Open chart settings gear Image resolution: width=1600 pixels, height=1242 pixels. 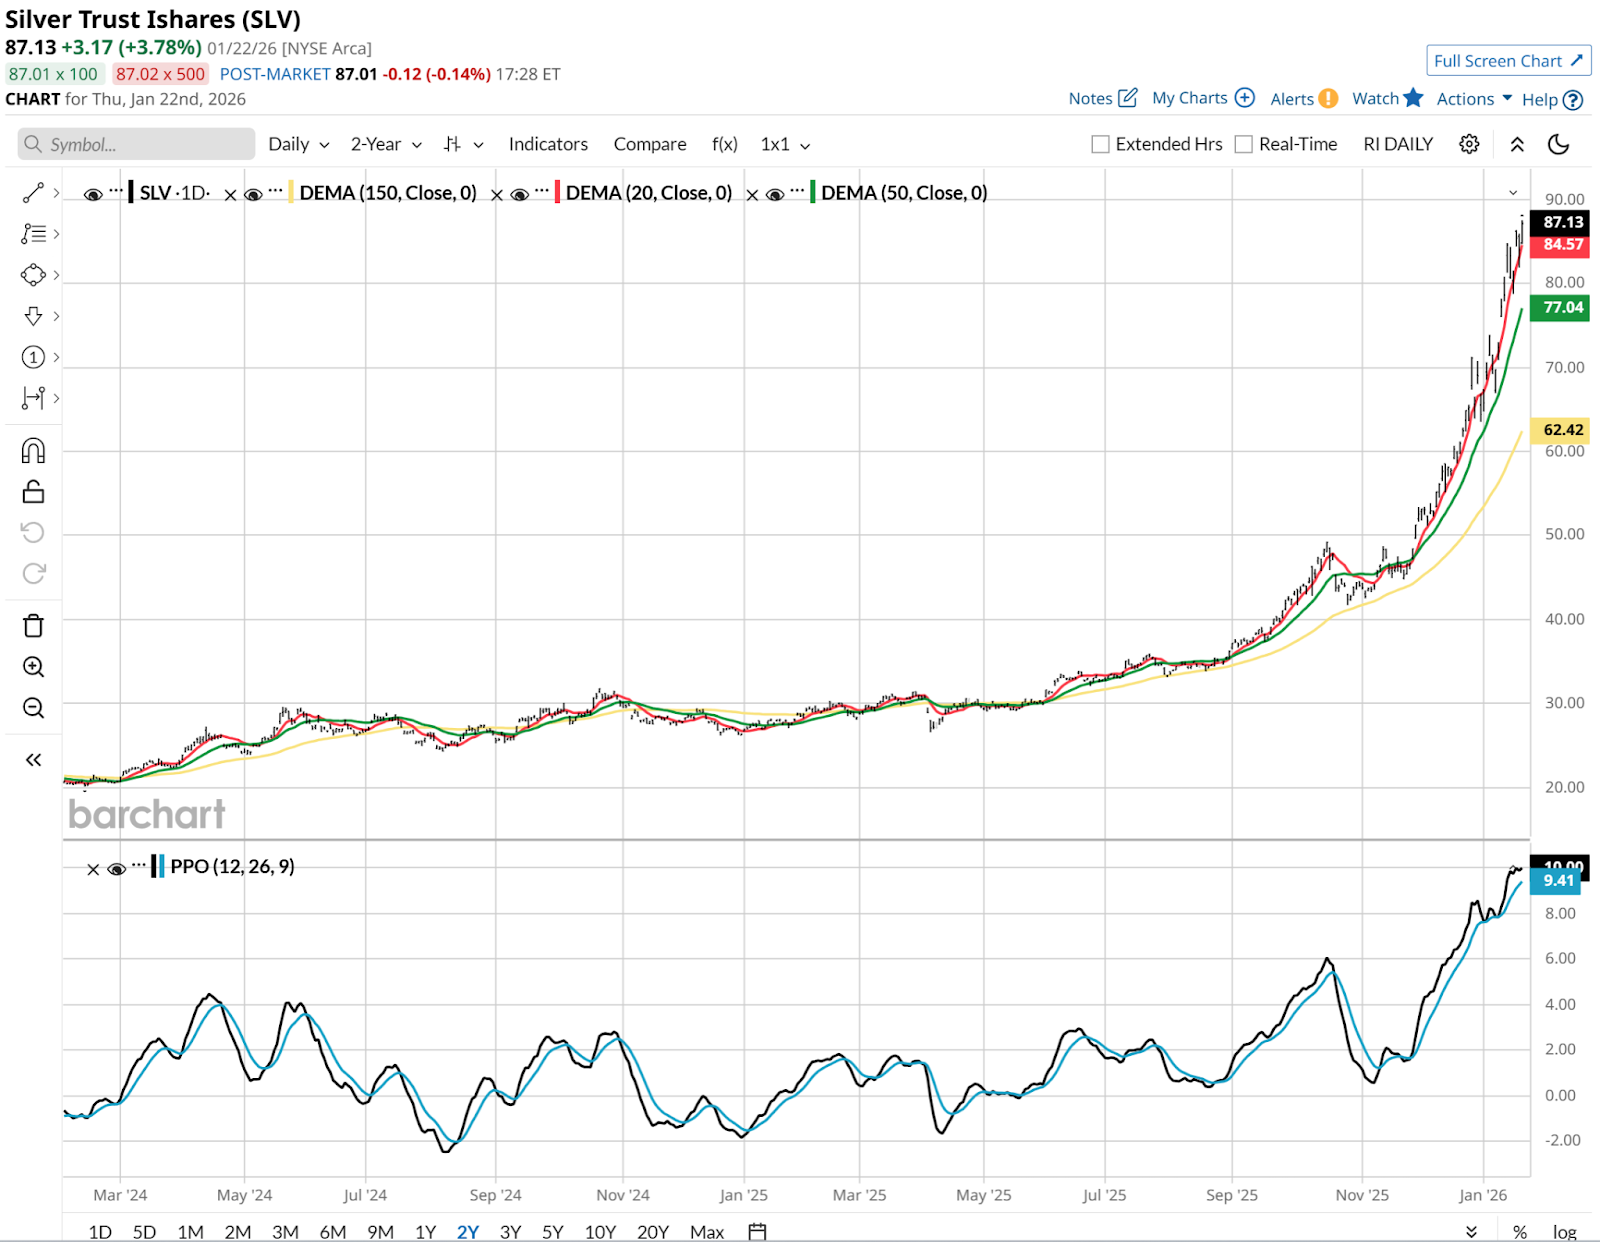click(x=1469, y=144)
